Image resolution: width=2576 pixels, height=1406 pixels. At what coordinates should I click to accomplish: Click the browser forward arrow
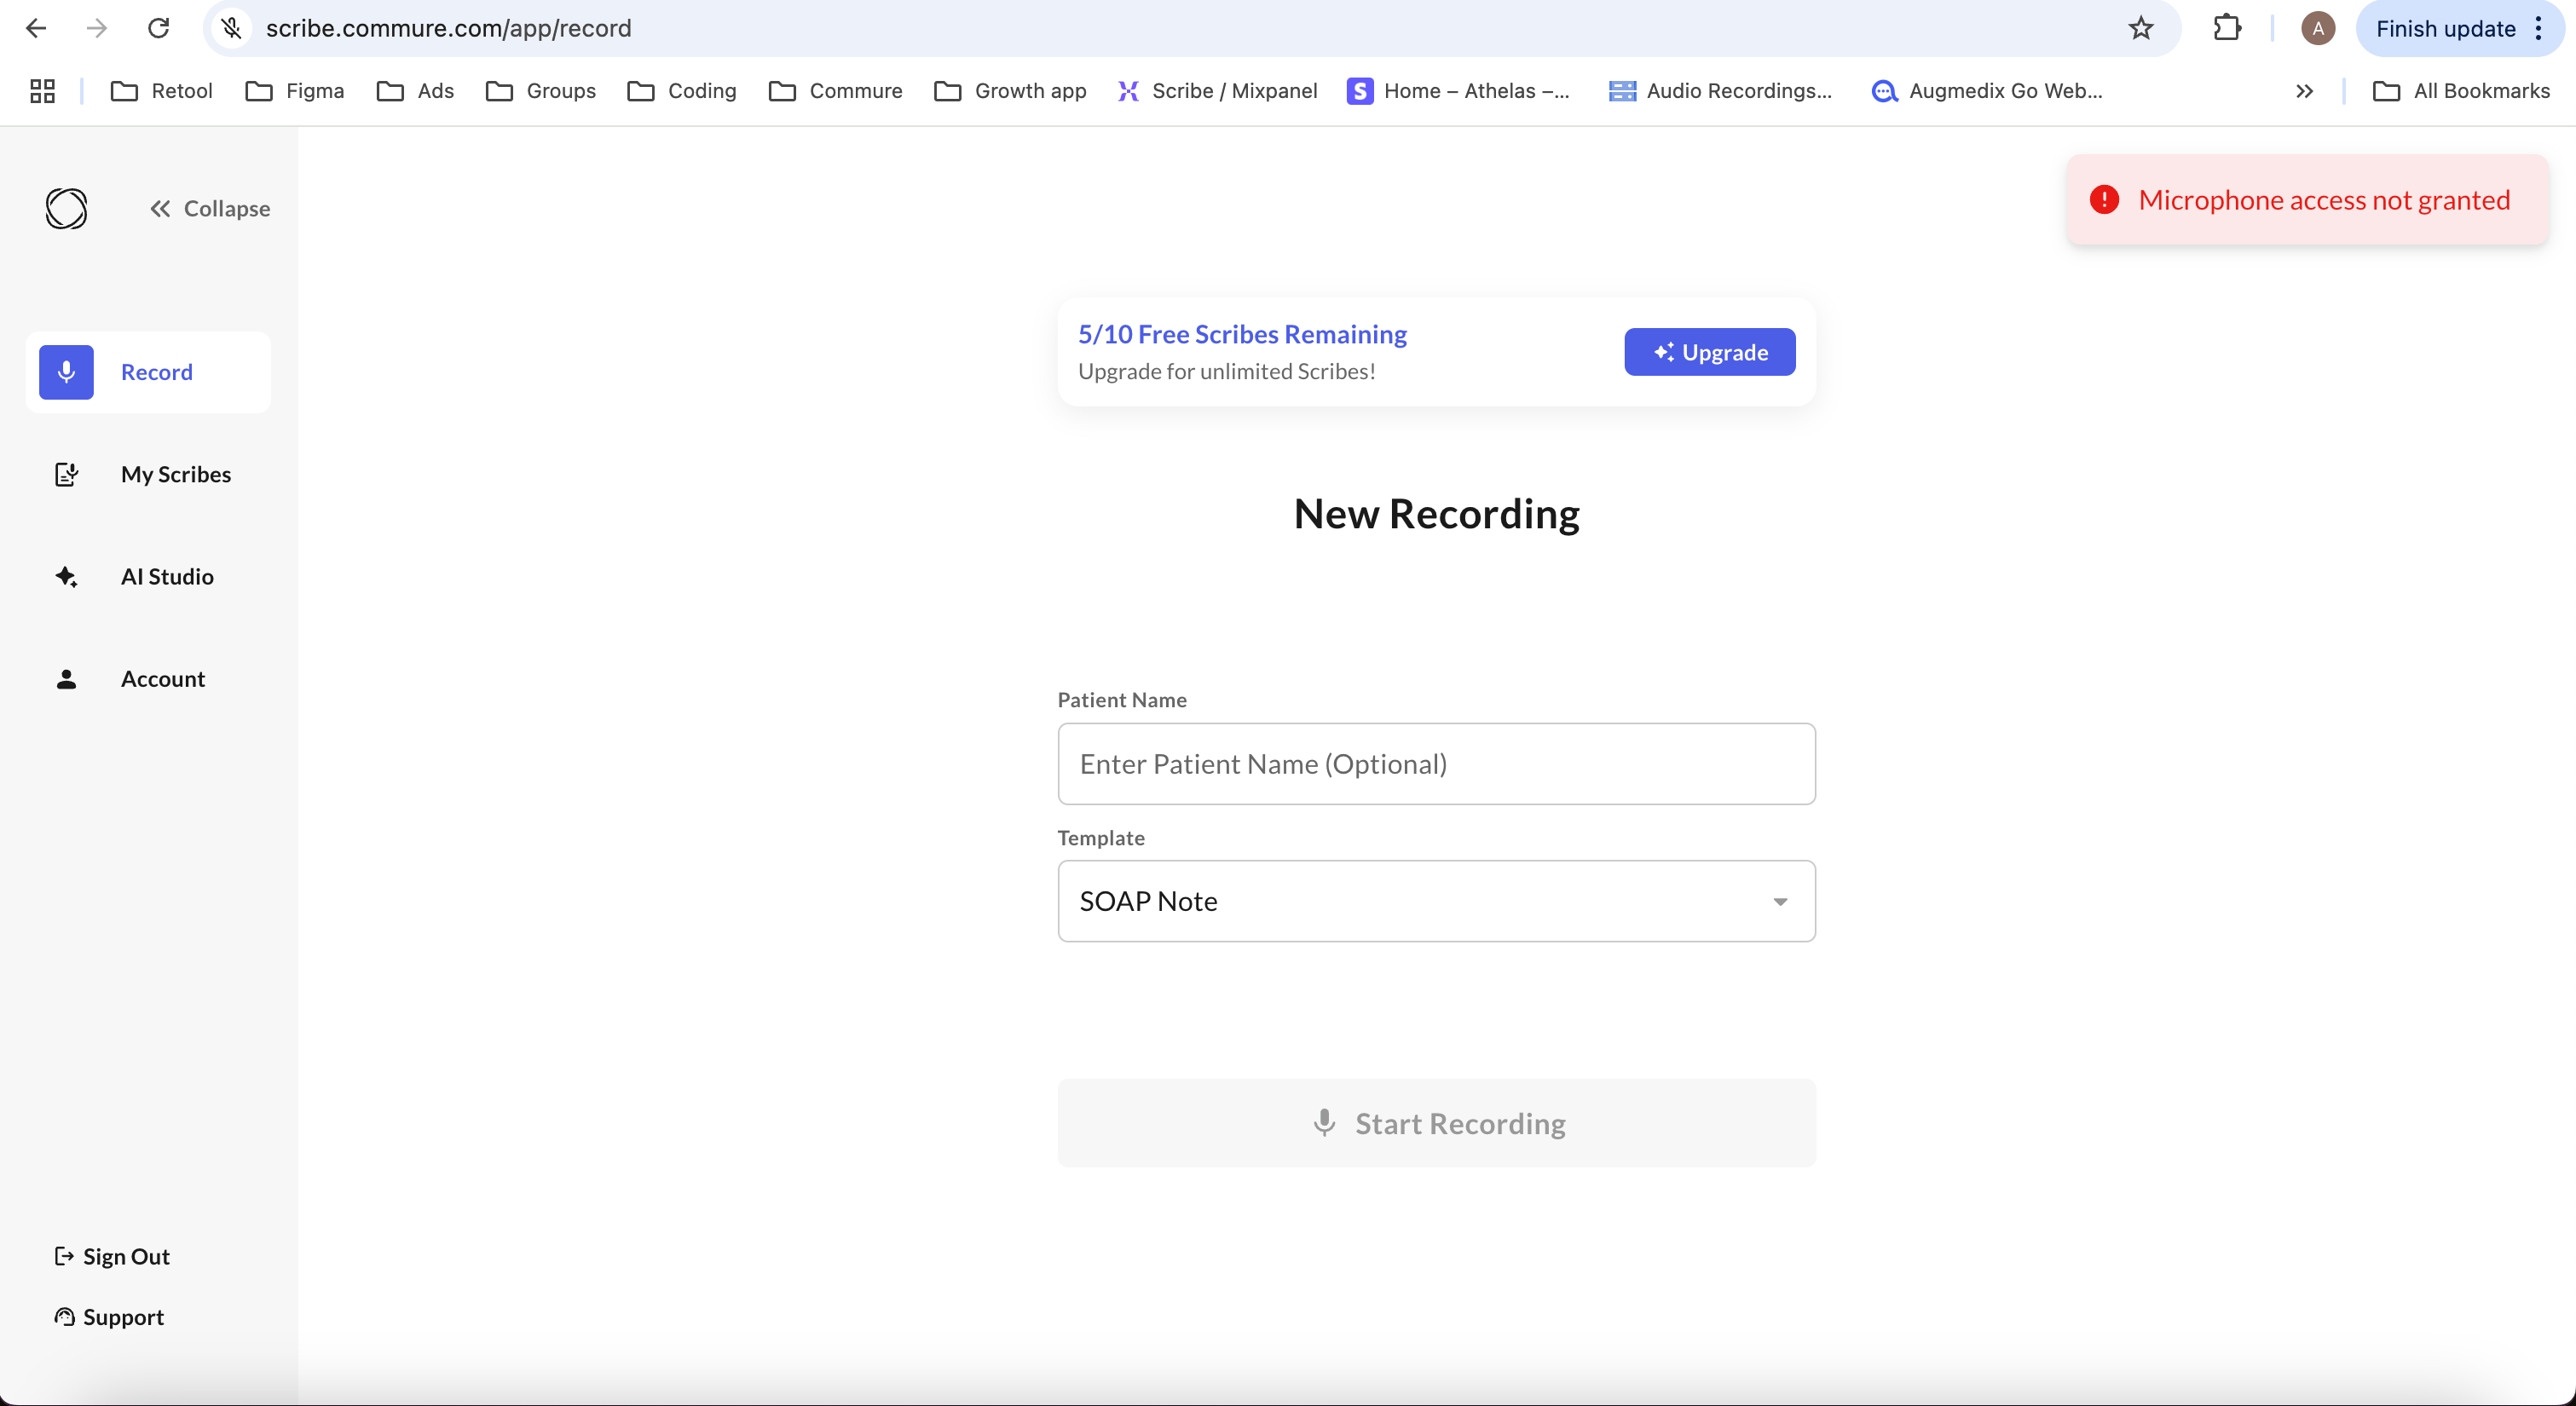click(97, 28)
